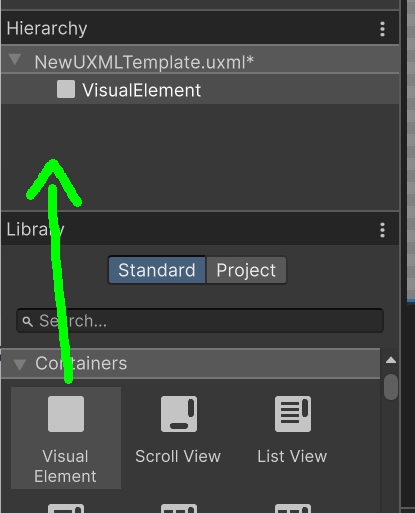Select the Visual Element container icon
The height and width of the screenshot is (513, 415).
[x=66, y=414]
